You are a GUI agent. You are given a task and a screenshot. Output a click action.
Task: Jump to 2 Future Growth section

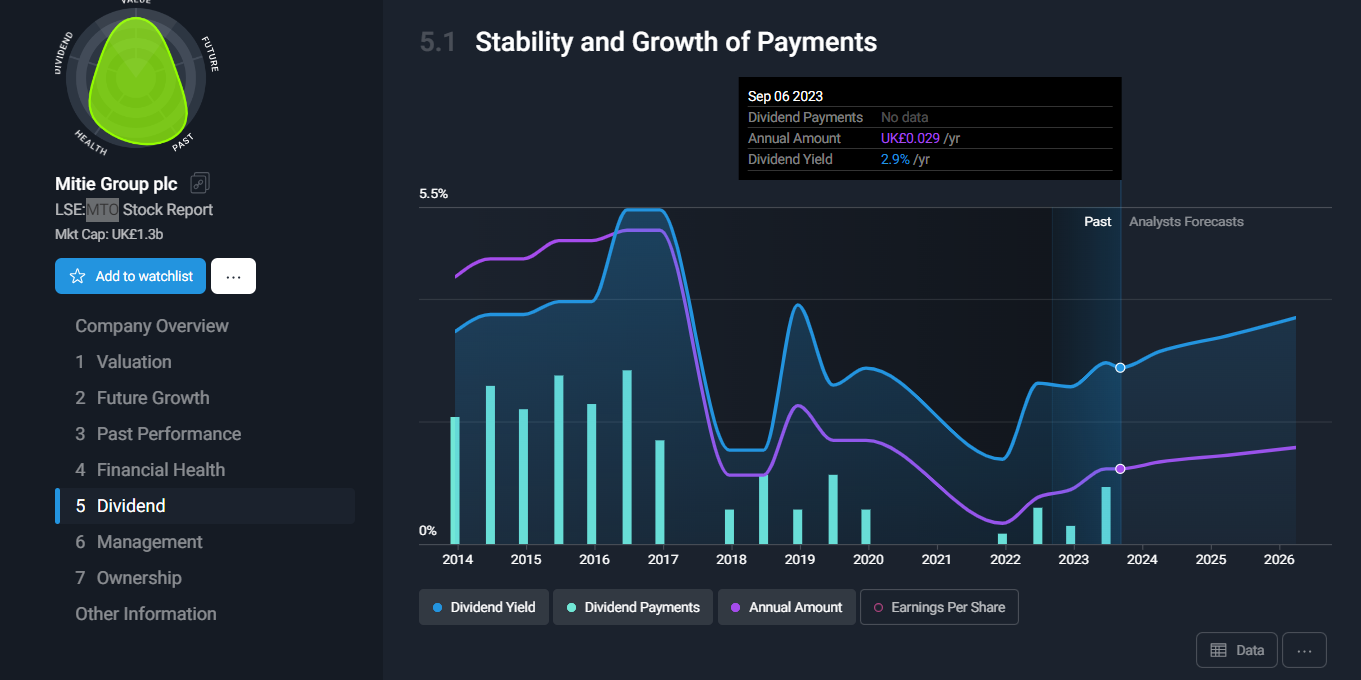142,398
